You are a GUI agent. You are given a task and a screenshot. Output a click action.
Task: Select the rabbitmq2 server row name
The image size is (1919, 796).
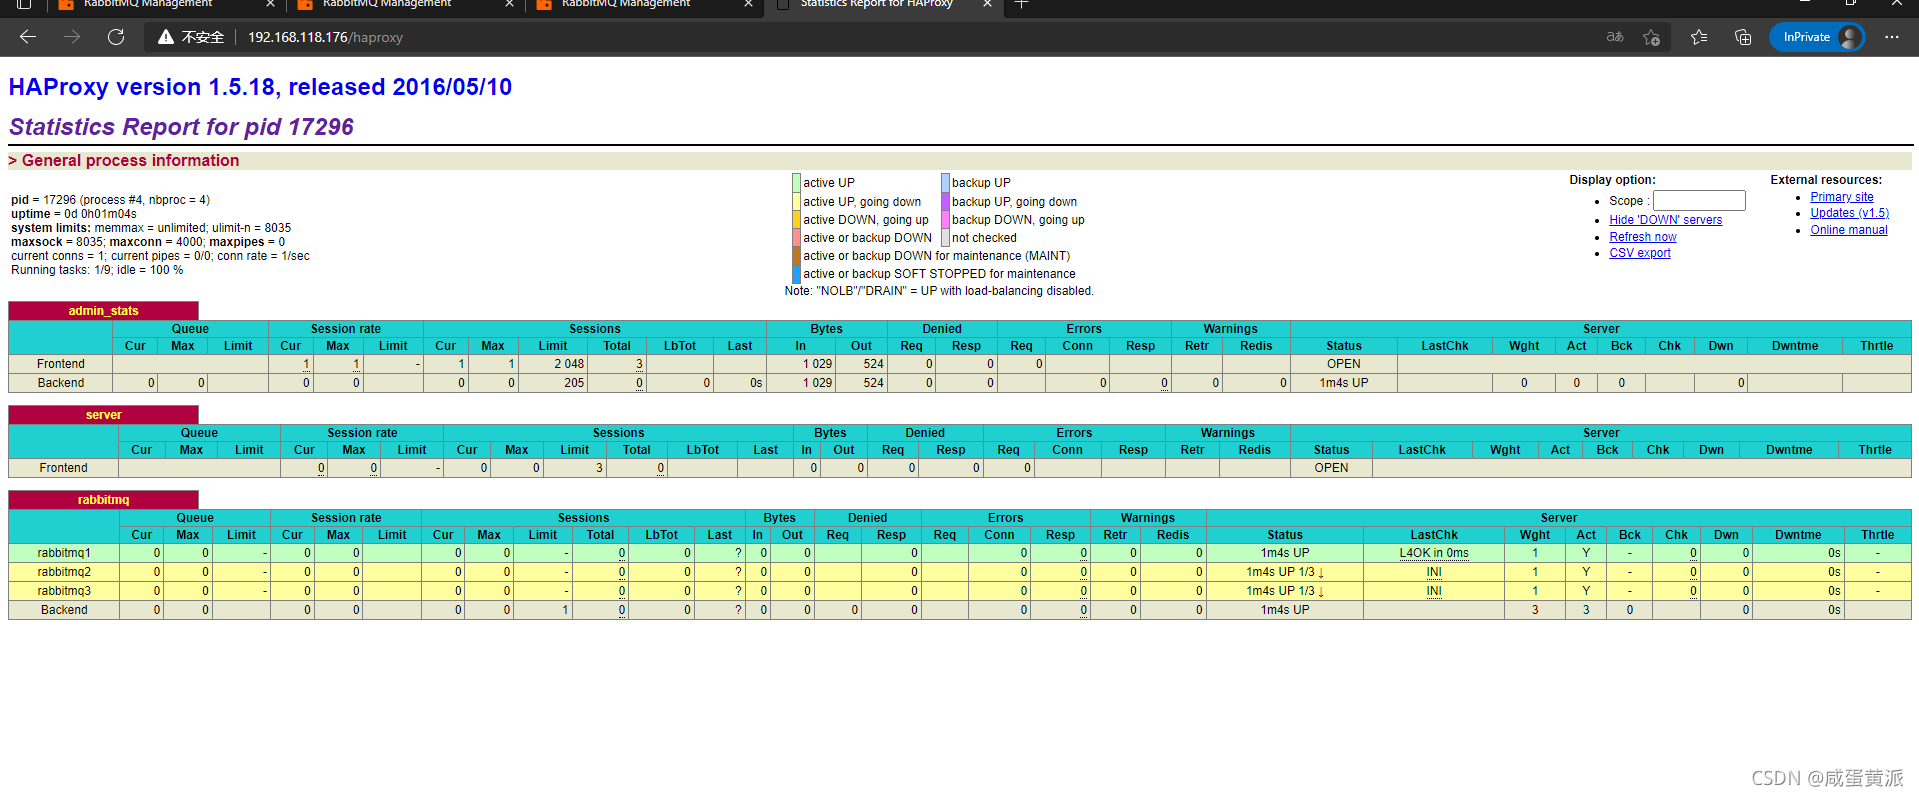(x=64, y=572)
